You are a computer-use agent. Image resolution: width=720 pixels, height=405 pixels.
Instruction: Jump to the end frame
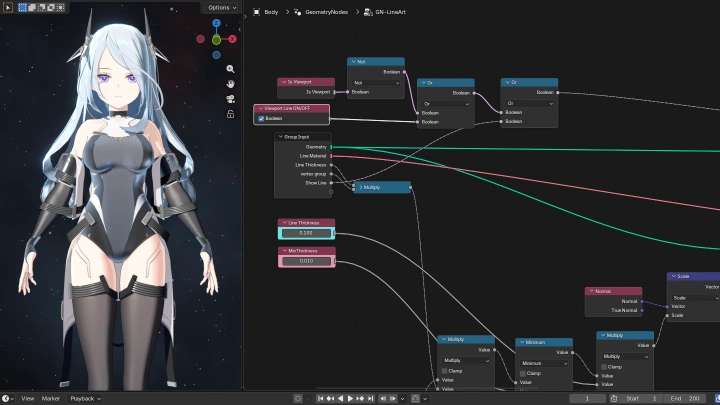pos(371,399)
